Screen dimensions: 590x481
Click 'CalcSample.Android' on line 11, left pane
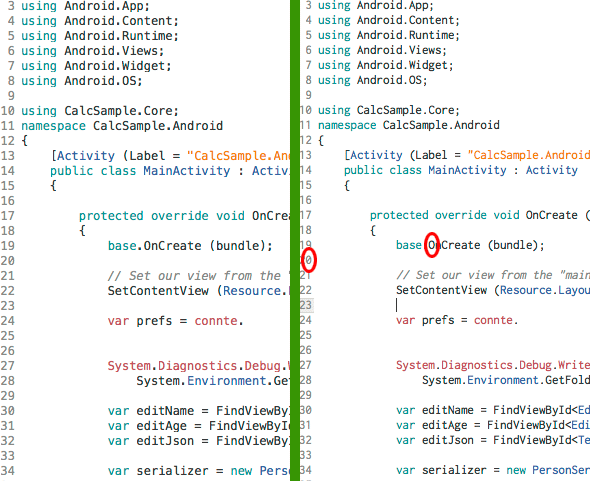(x=158, y=126)
